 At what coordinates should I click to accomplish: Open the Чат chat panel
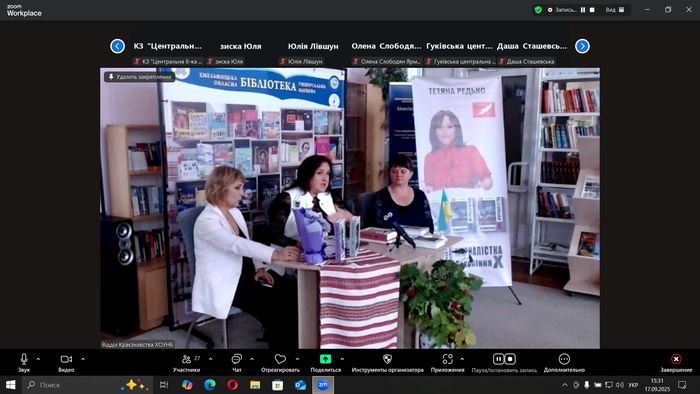237,359
